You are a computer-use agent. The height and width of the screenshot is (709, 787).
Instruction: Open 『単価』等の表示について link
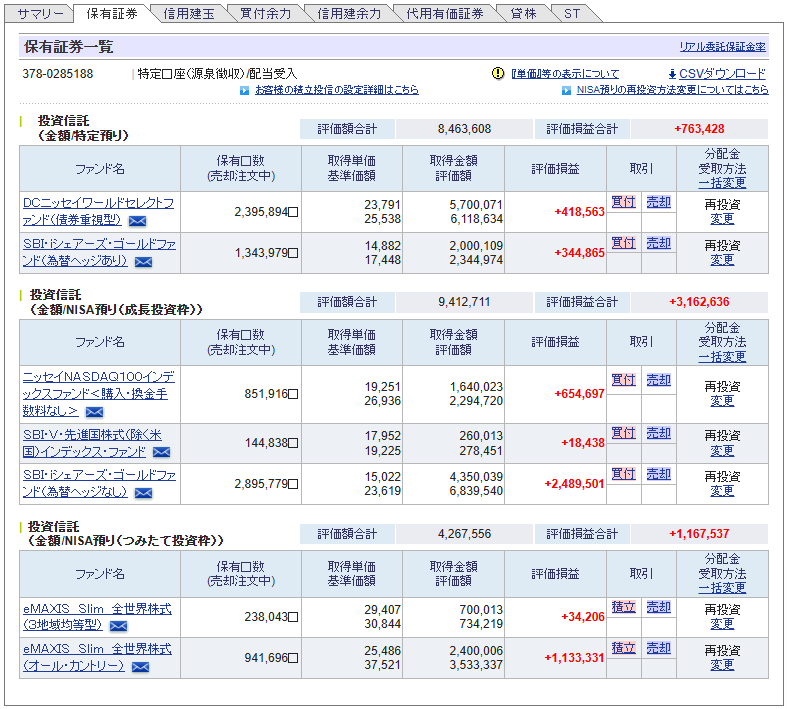565,74
